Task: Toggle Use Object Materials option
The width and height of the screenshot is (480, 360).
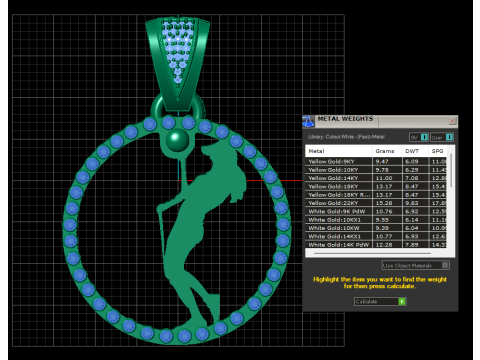Action: click(416, 265)
